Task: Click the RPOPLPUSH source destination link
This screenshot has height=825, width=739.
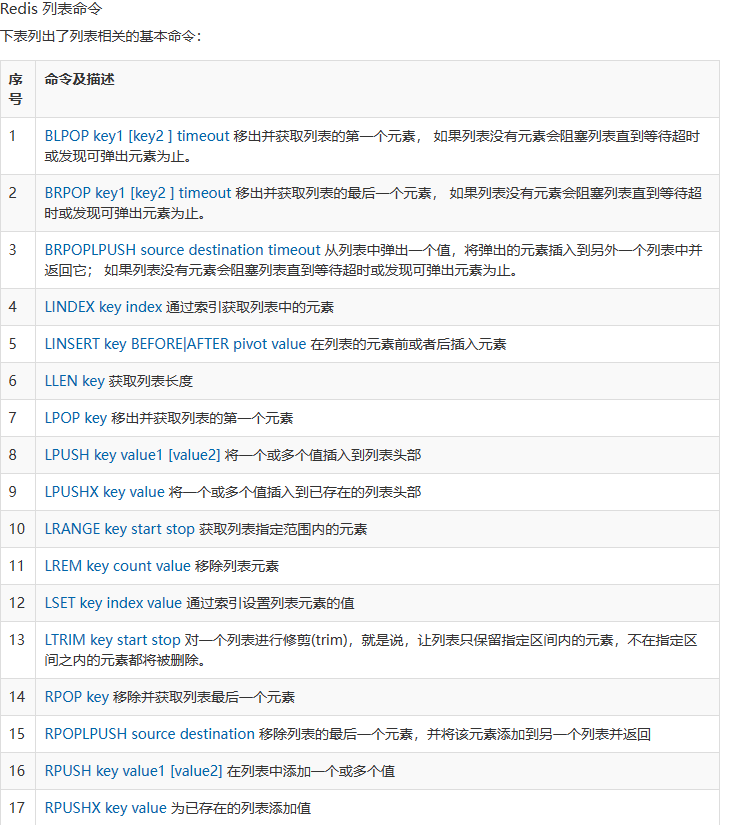Action: (x=150, y=734)
